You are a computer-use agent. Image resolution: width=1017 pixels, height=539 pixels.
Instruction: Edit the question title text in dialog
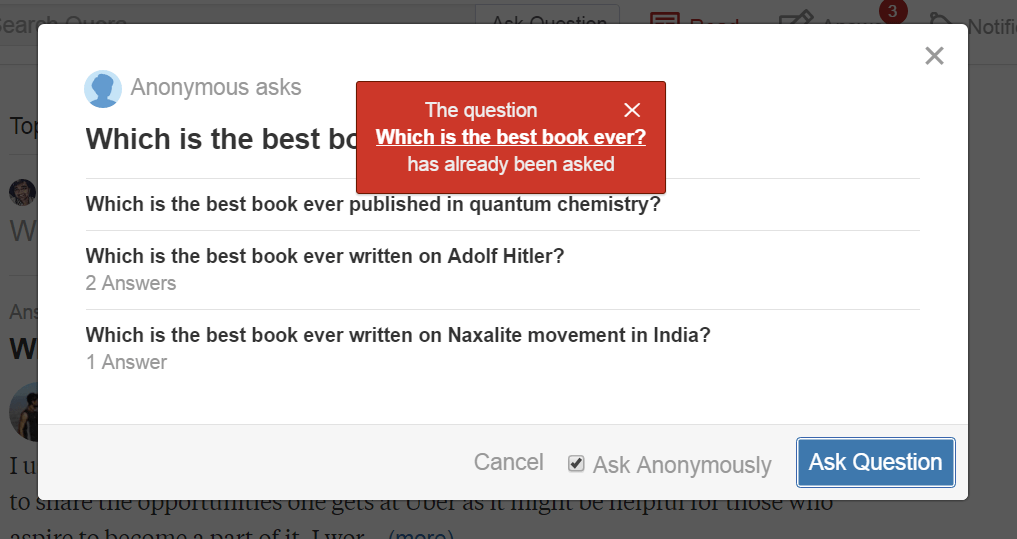coord(221,139)
